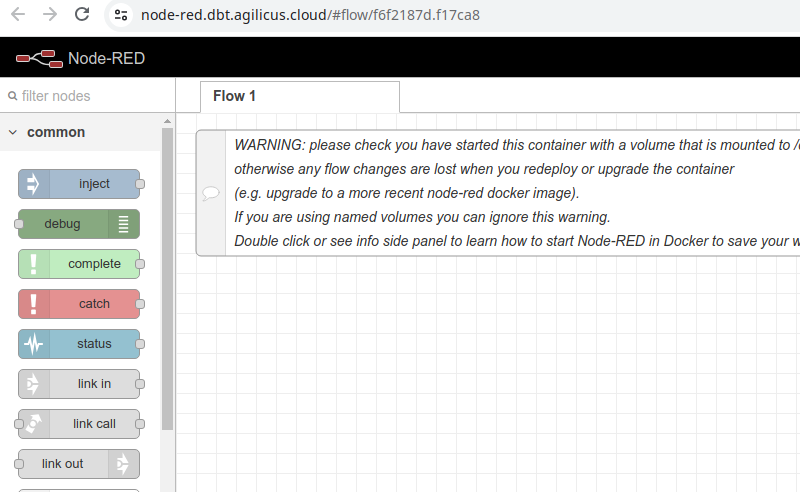The width and height of the screenshot is (800, 492).
Task: Click the status node output port
Action: [x=140, y=344]
